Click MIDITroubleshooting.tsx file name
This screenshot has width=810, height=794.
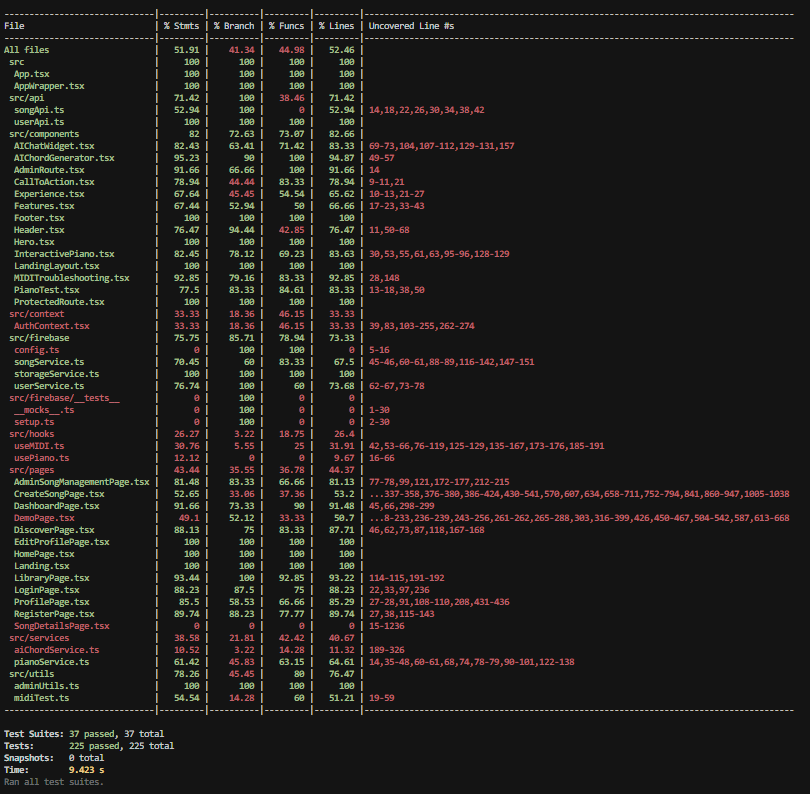(x=72, y=278)
